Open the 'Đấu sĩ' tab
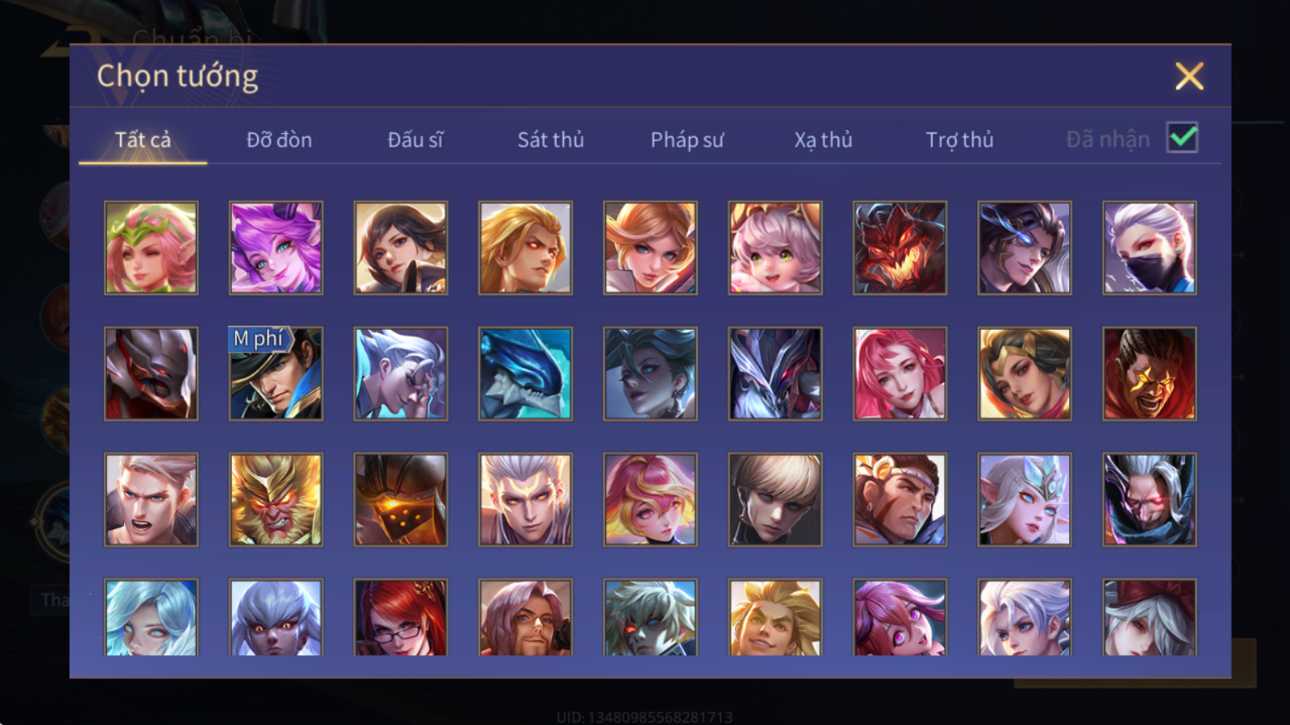 point(415,140)
